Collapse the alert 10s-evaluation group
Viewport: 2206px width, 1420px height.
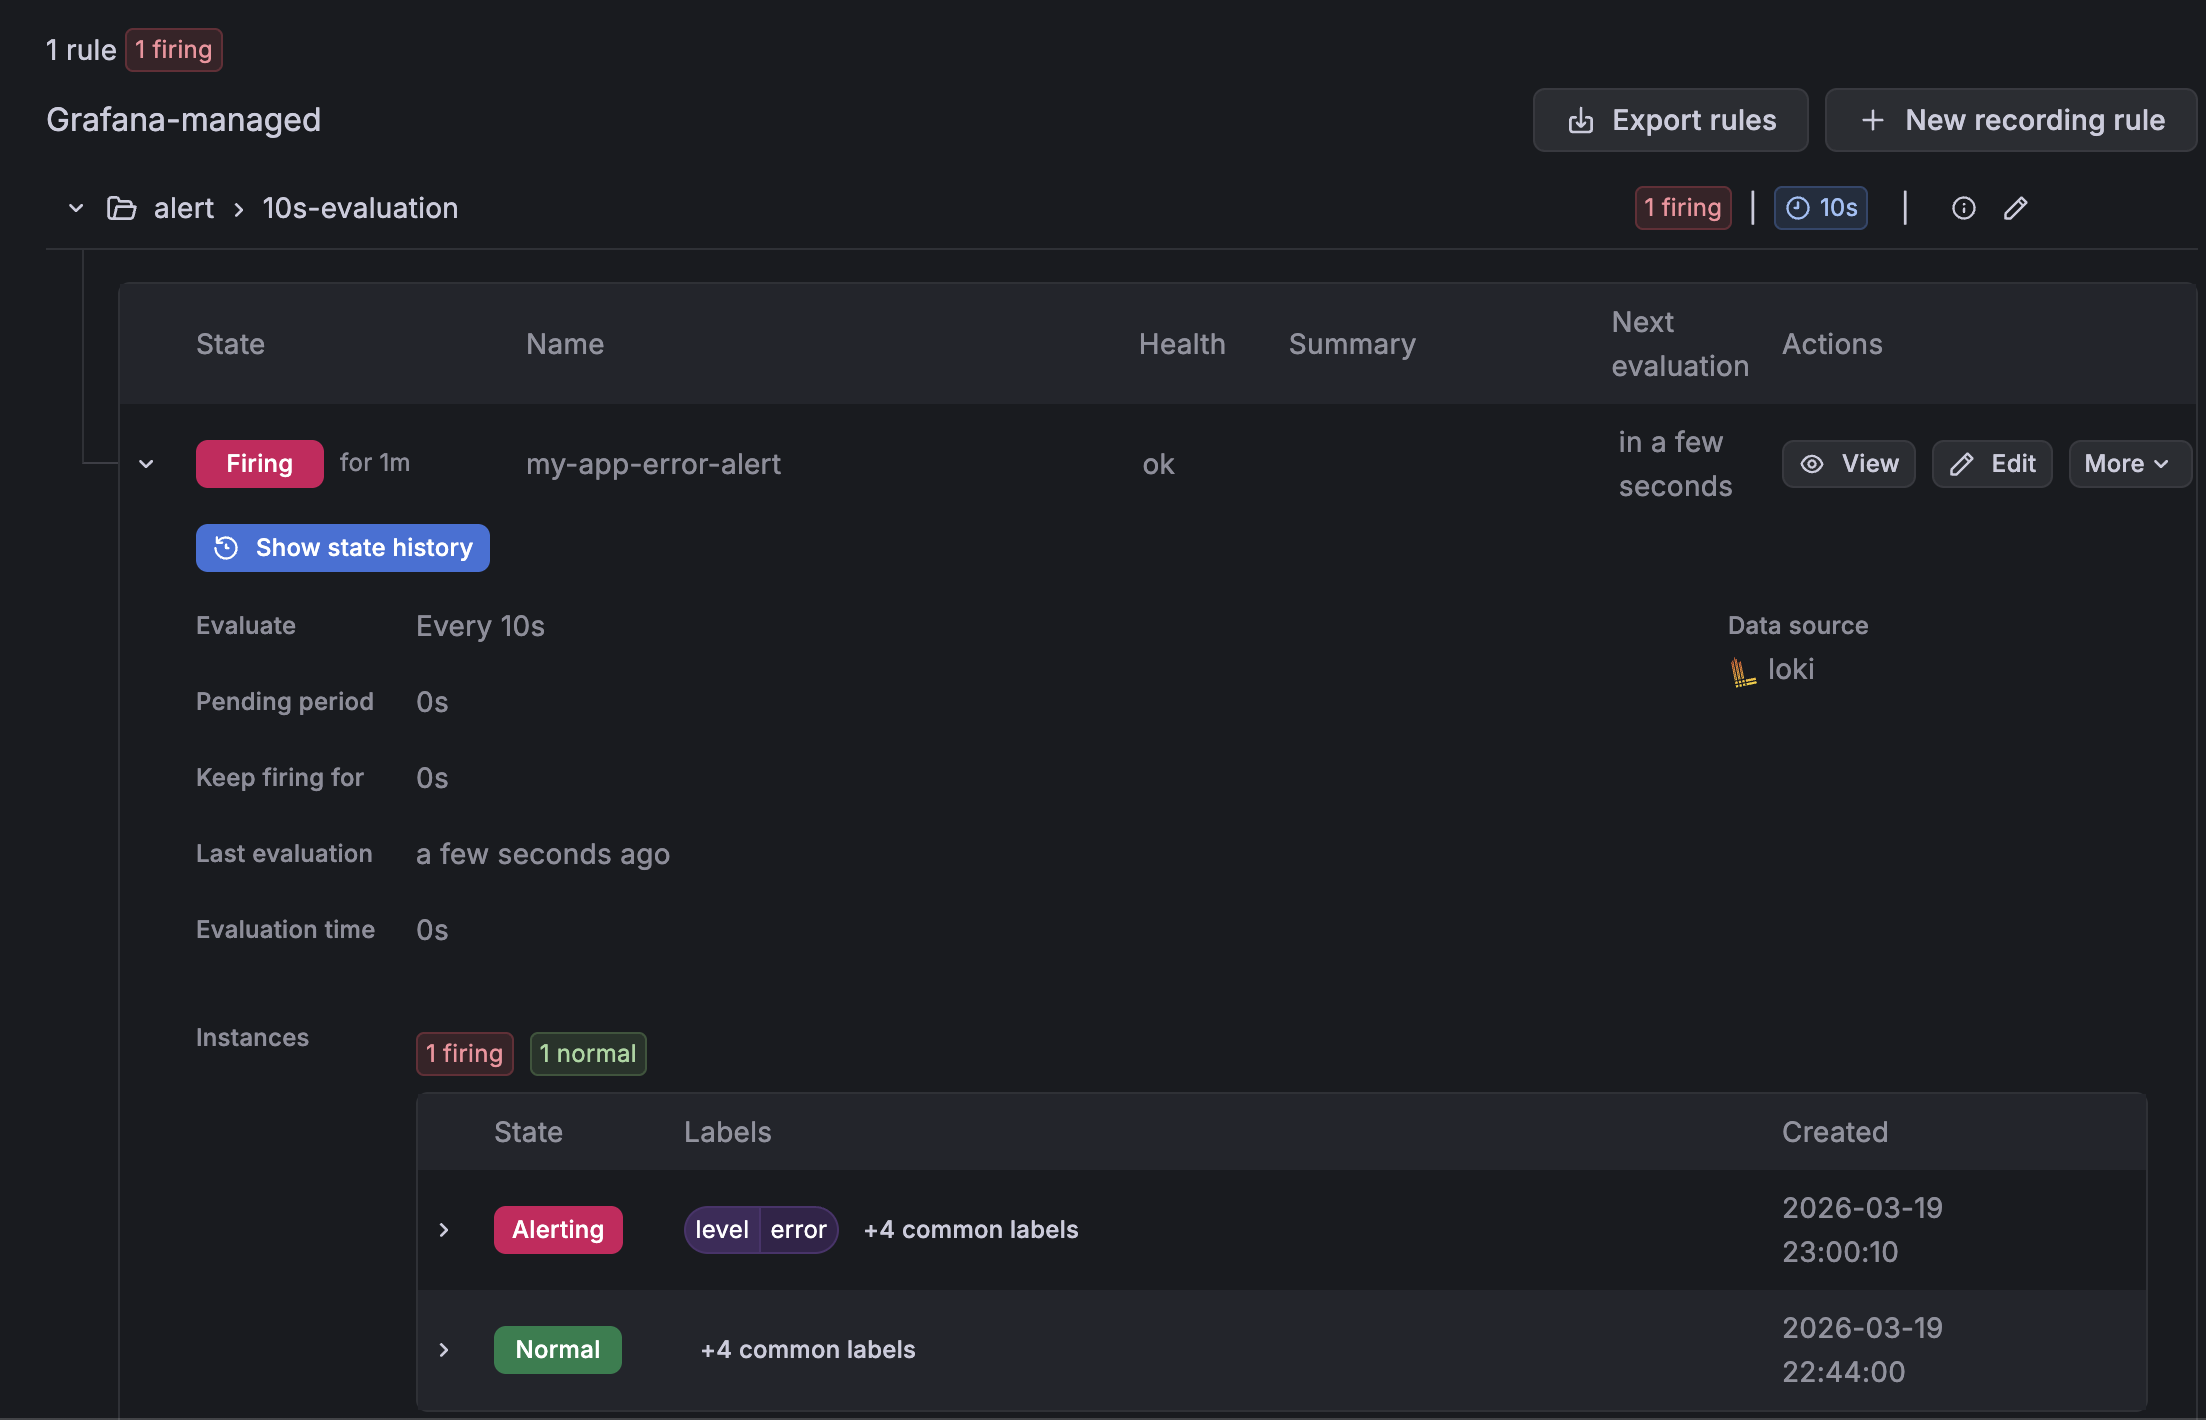click(x=76, y=208)
